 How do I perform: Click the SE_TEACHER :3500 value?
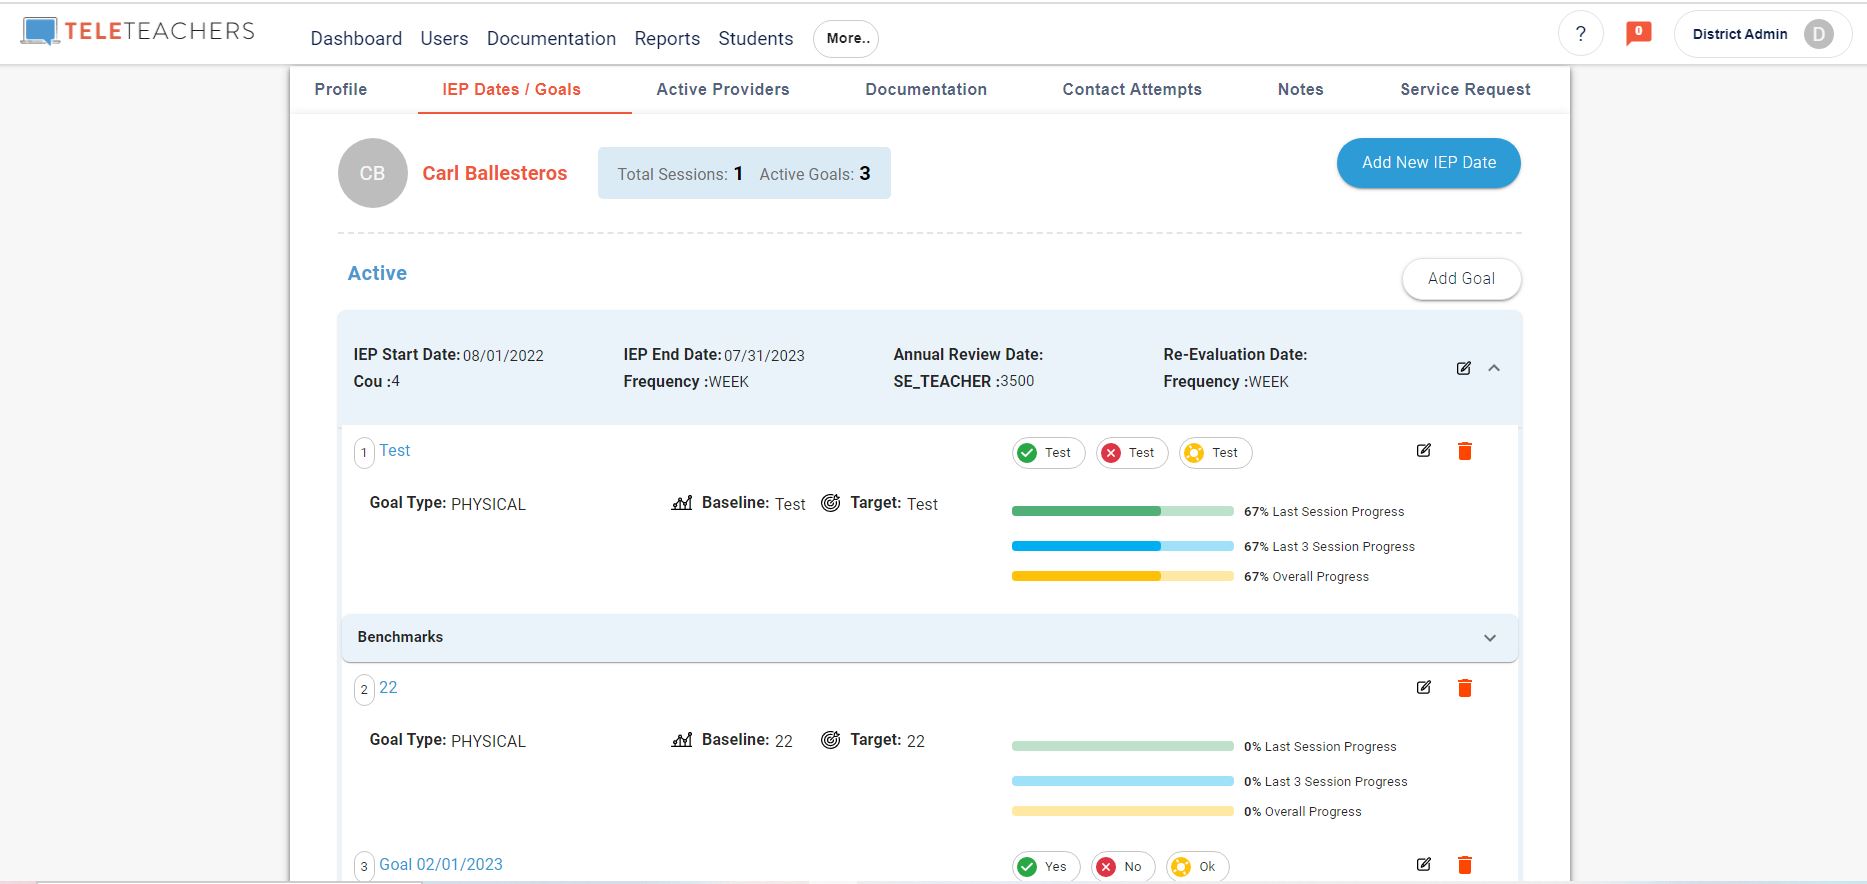pos(964,381)
